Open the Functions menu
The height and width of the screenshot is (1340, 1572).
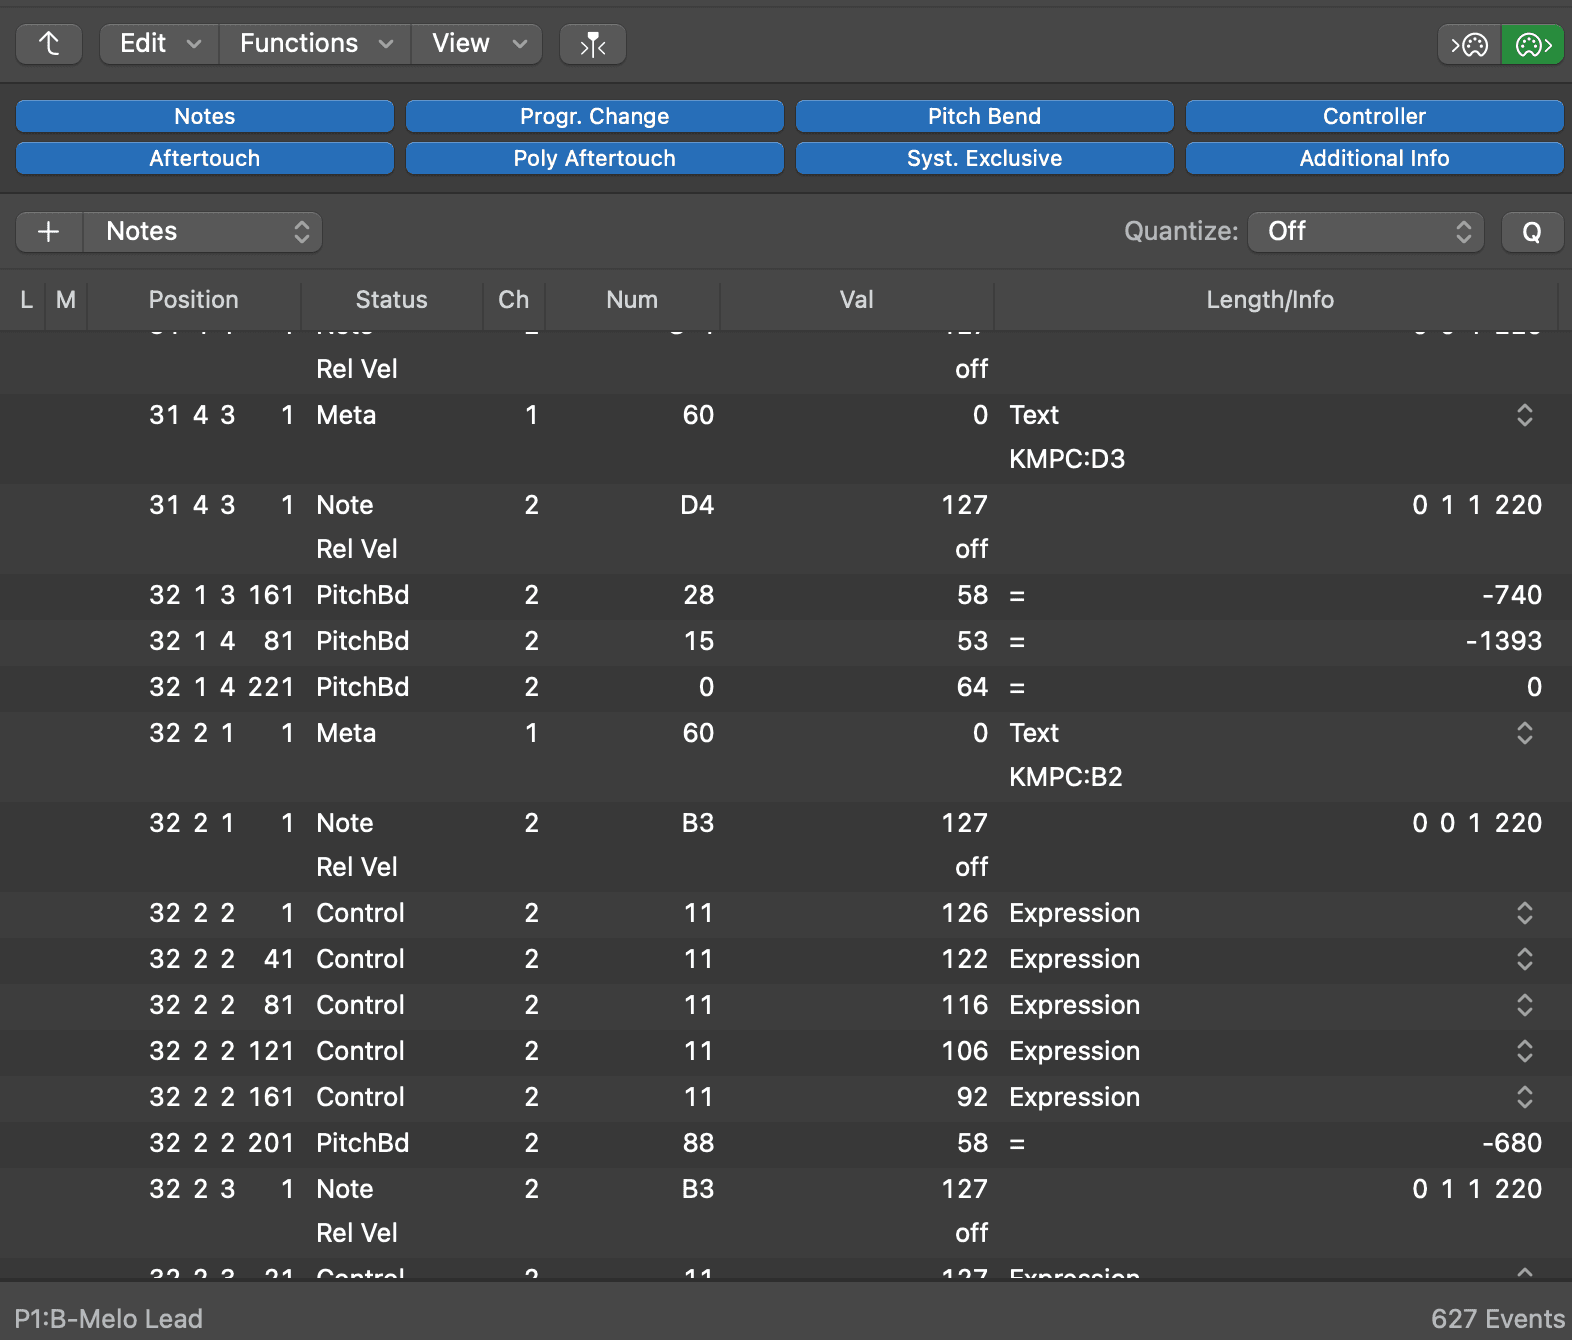tap(315, 44)
